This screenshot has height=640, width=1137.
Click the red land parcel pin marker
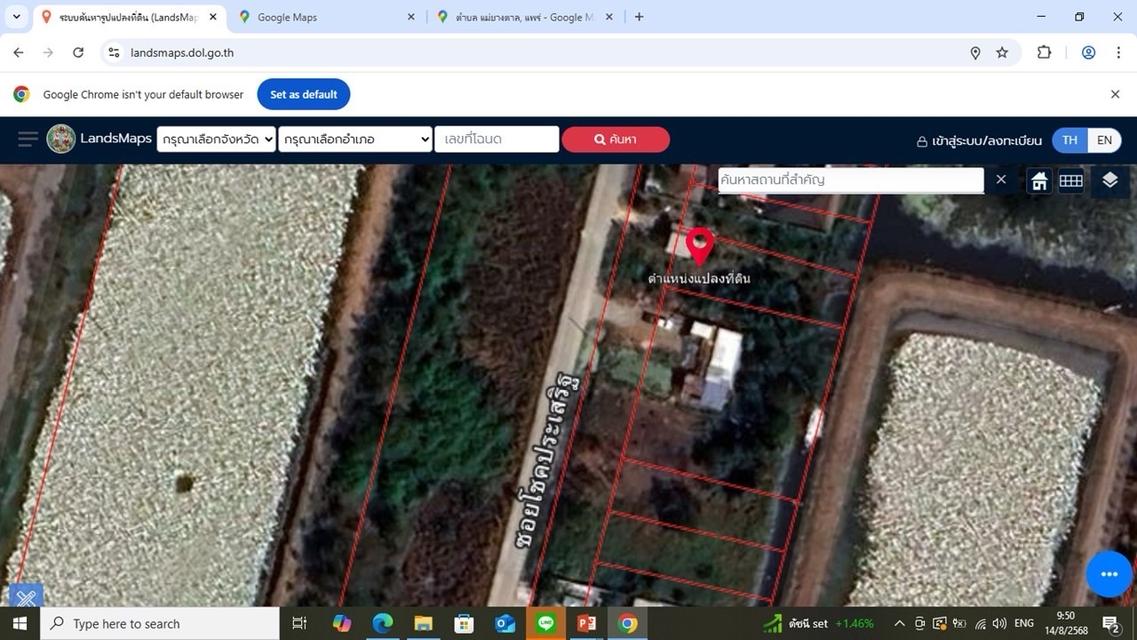700,245
